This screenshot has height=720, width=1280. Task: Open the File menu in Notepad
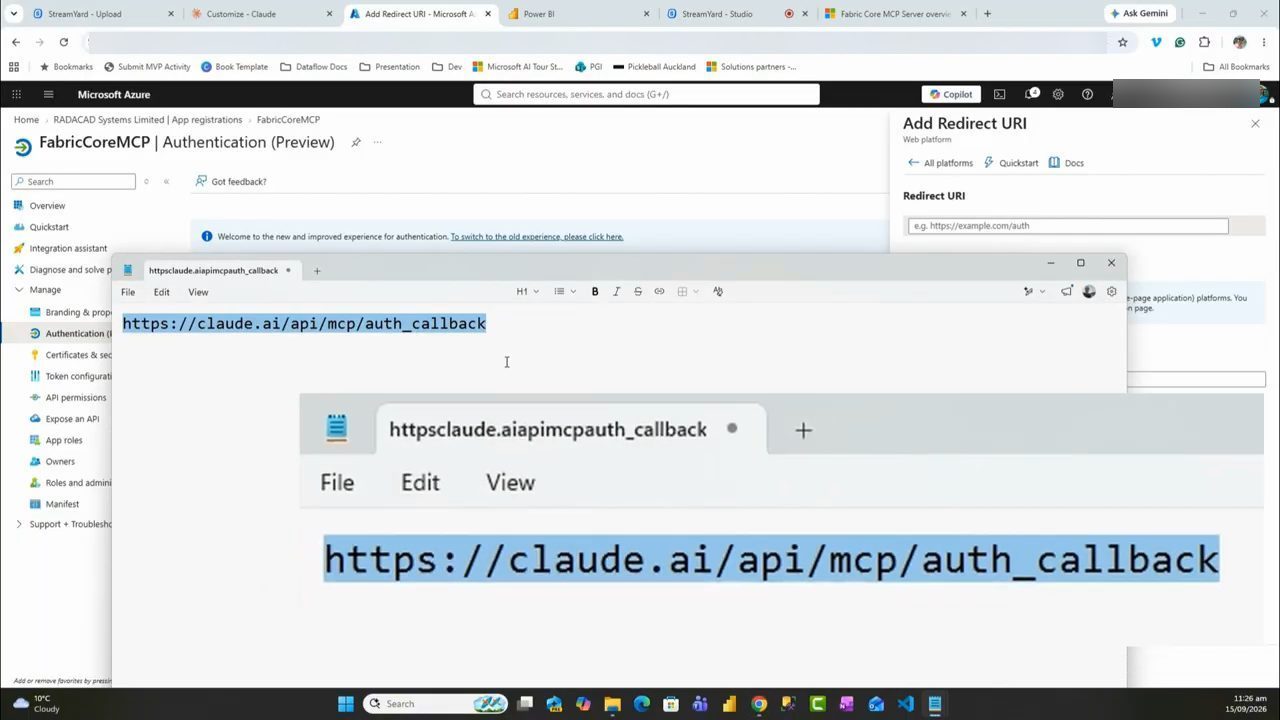click(x=128, y=292)
